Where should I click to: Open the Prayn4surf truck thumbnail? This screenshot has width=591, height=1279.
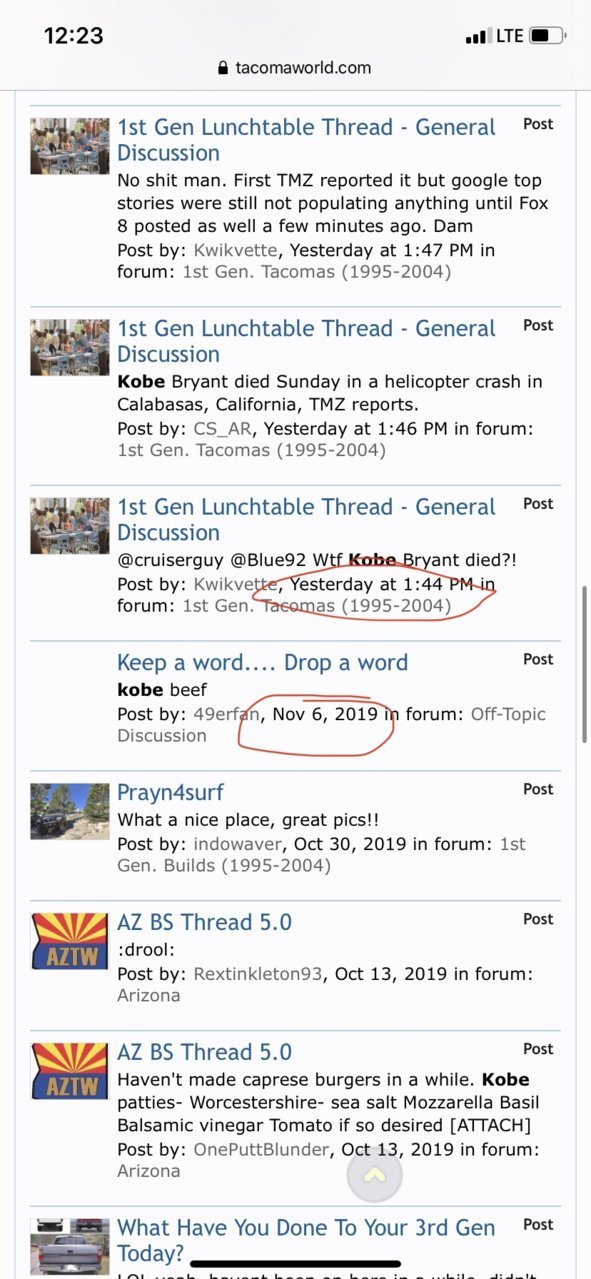tap(70, 811)
